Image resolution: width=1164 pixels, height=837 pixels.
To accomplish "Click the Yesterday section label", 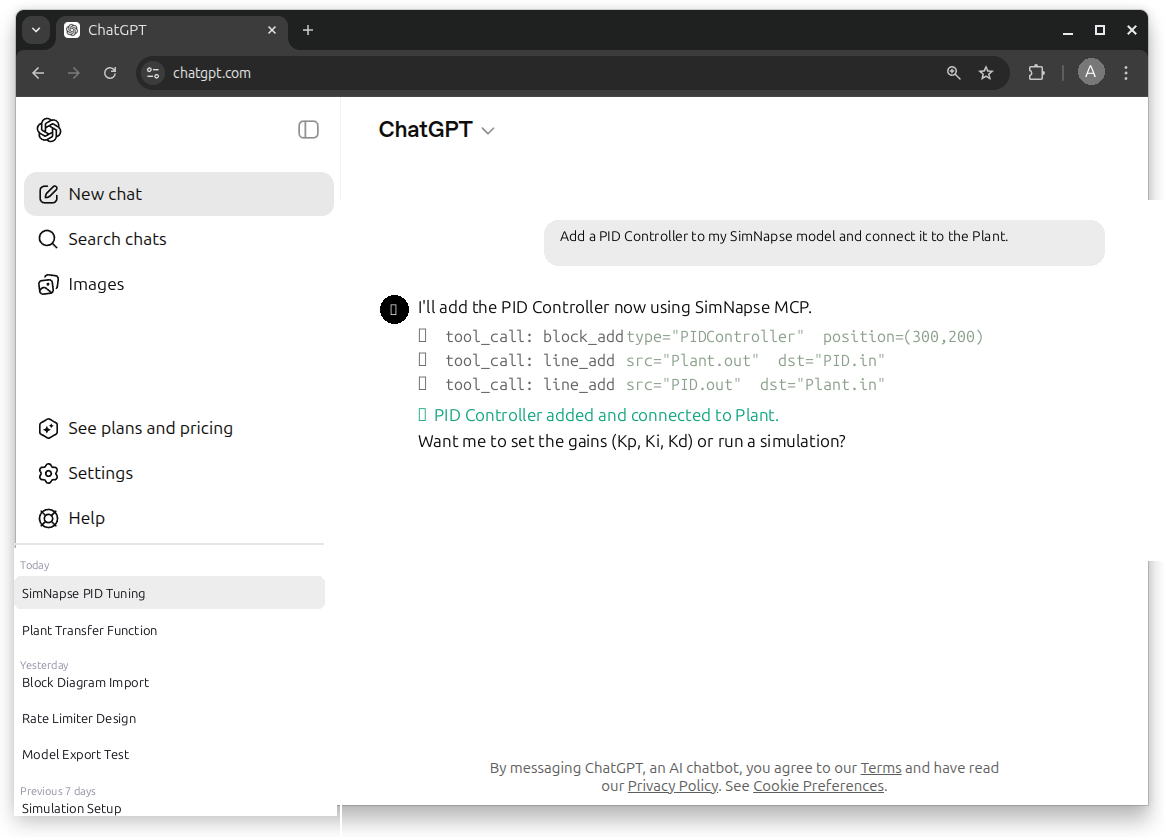I will (44, 665).
